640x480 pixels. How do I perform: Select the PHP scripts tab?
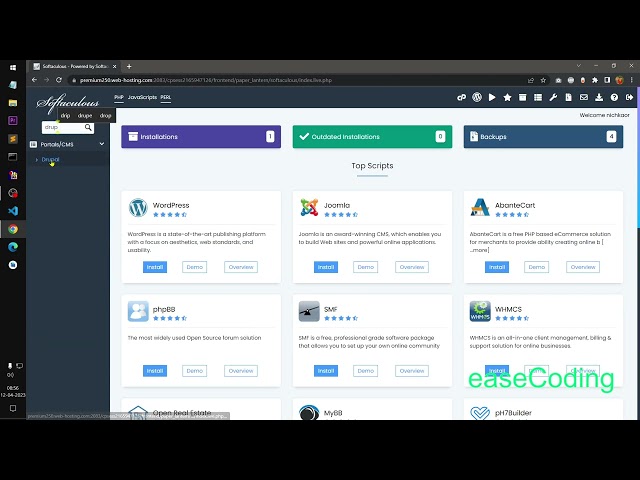click(119, 97)
